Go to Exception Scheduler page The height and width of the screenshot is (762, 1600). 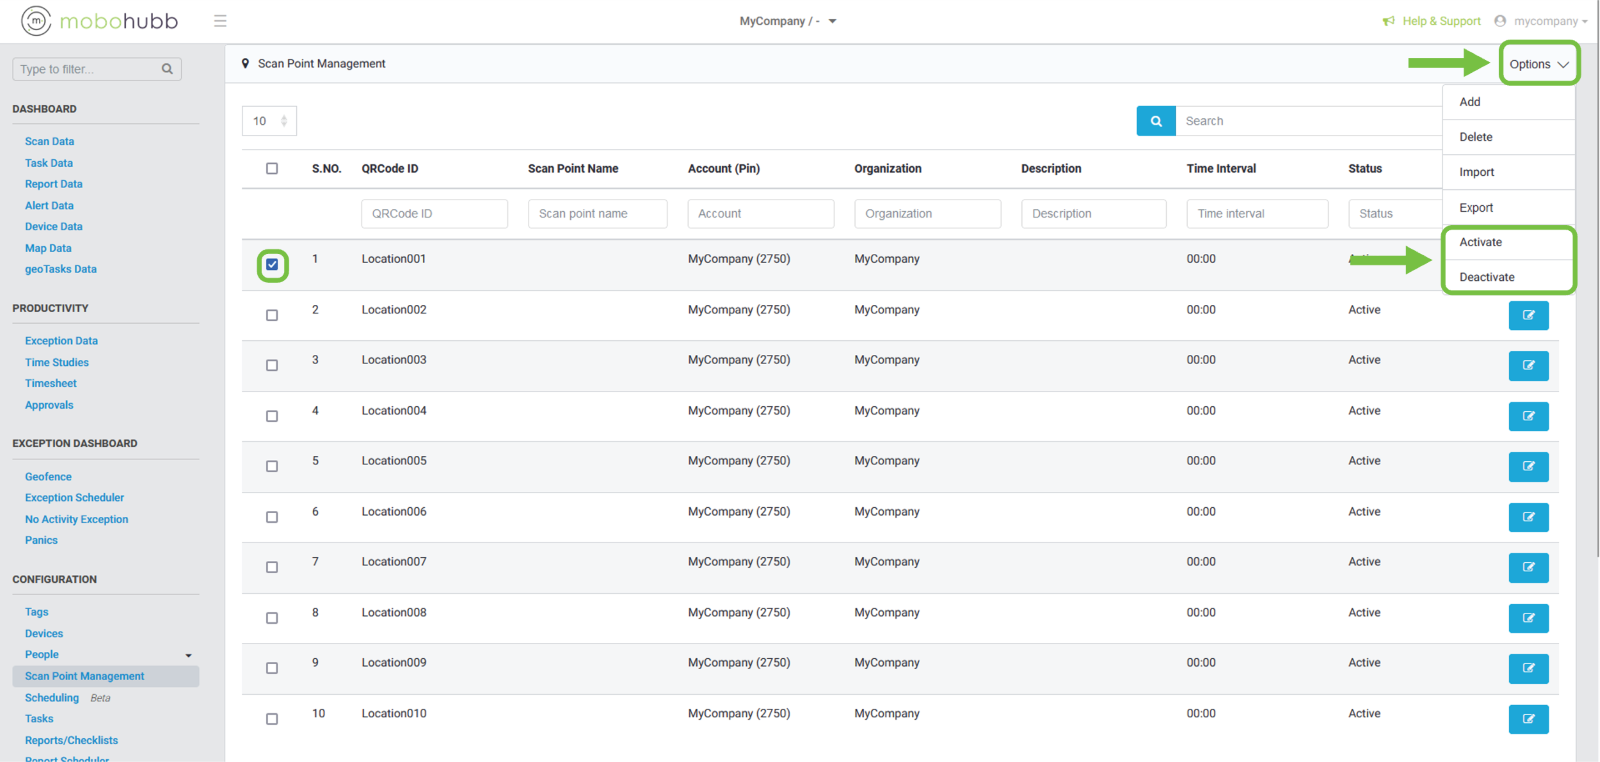[74, 498]
